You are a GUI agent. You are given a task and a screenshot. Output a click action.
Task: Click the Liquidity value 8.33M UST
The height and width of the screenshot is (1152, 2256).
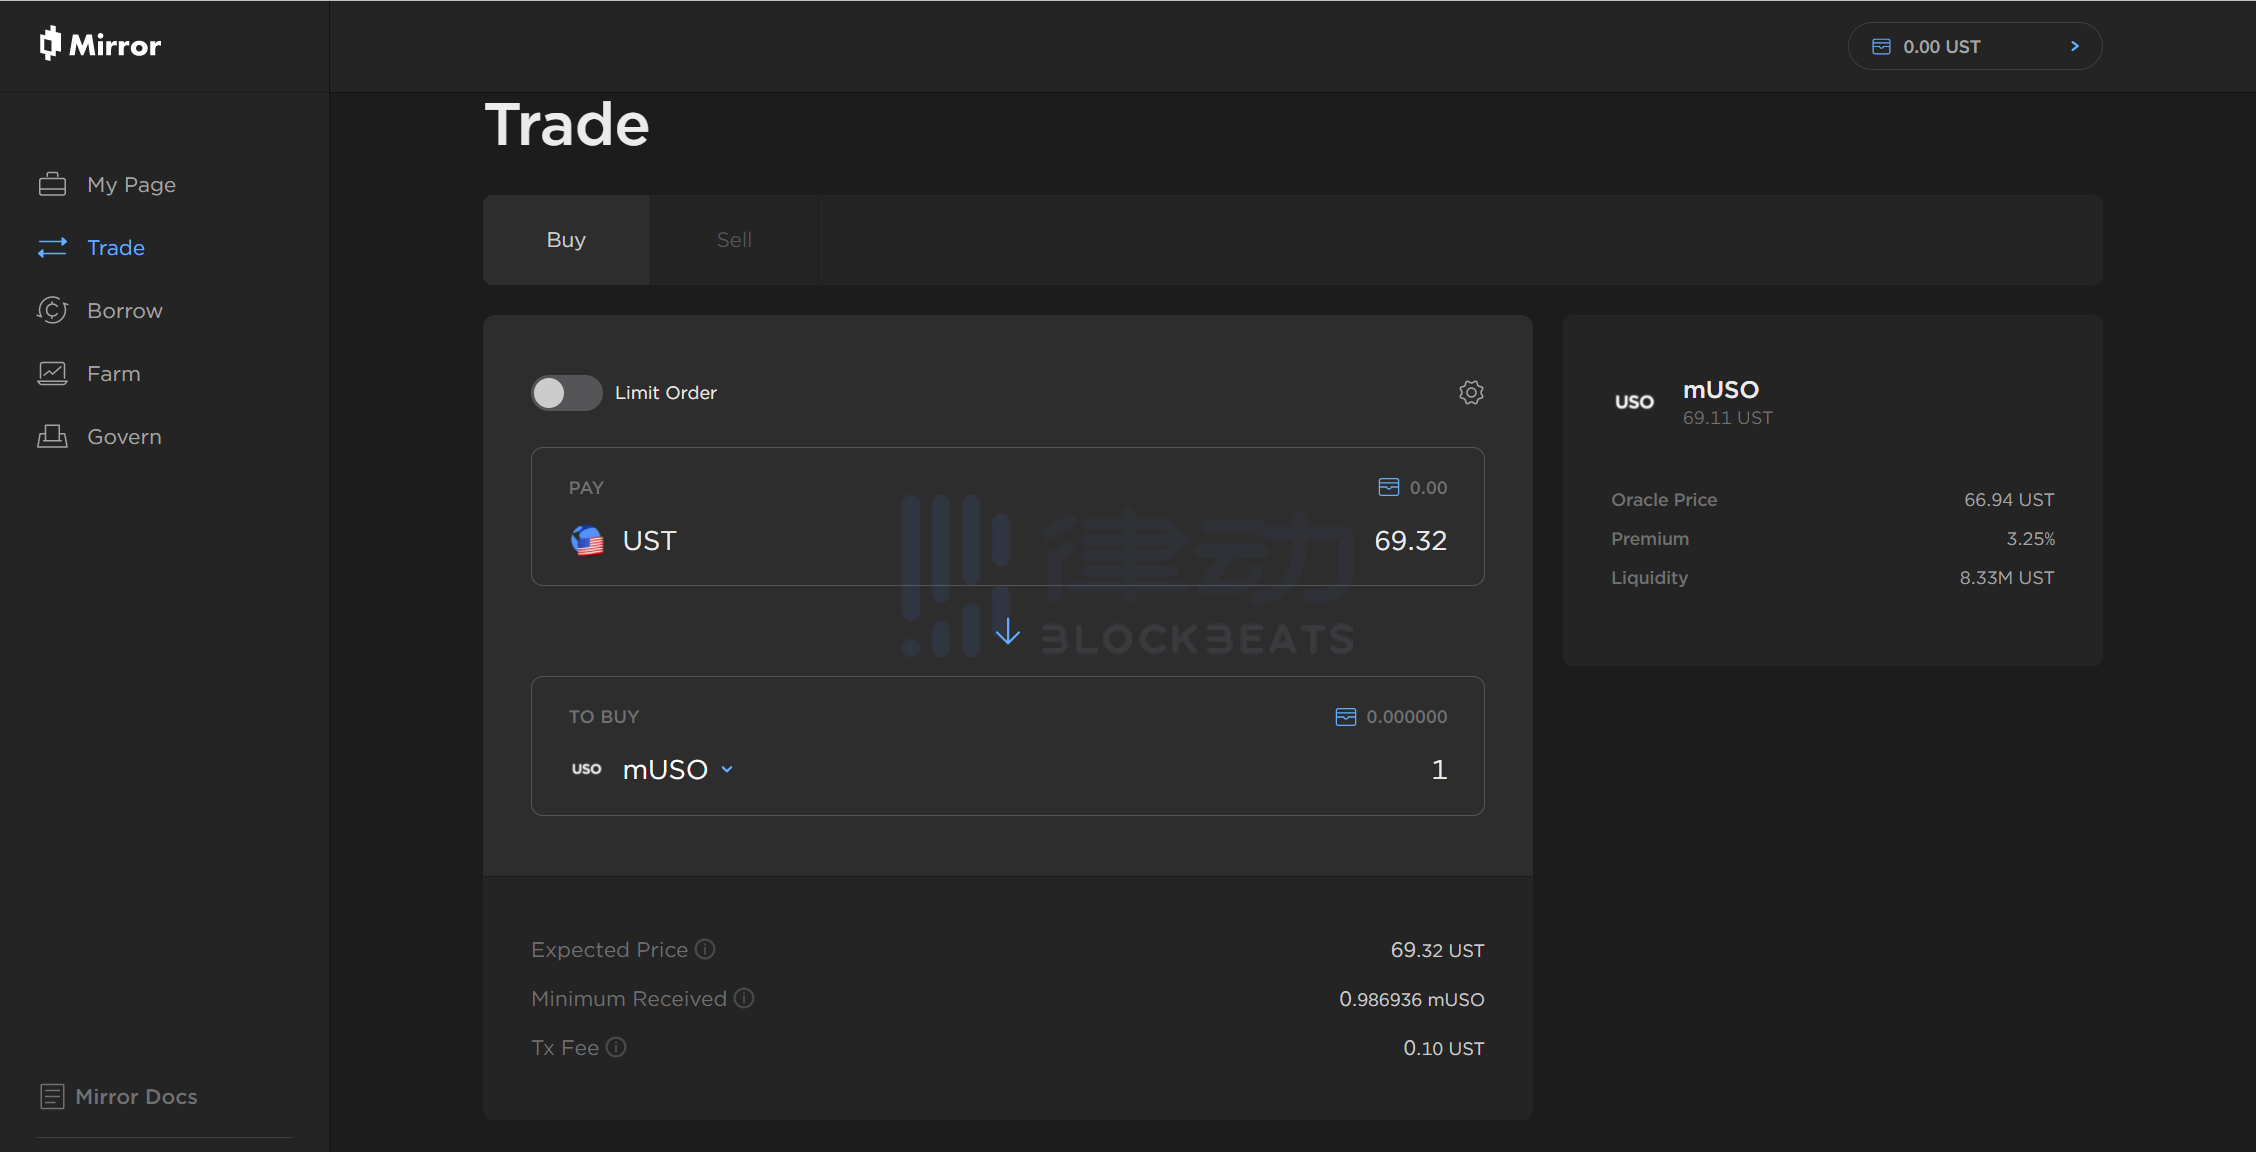(2006, 577)
